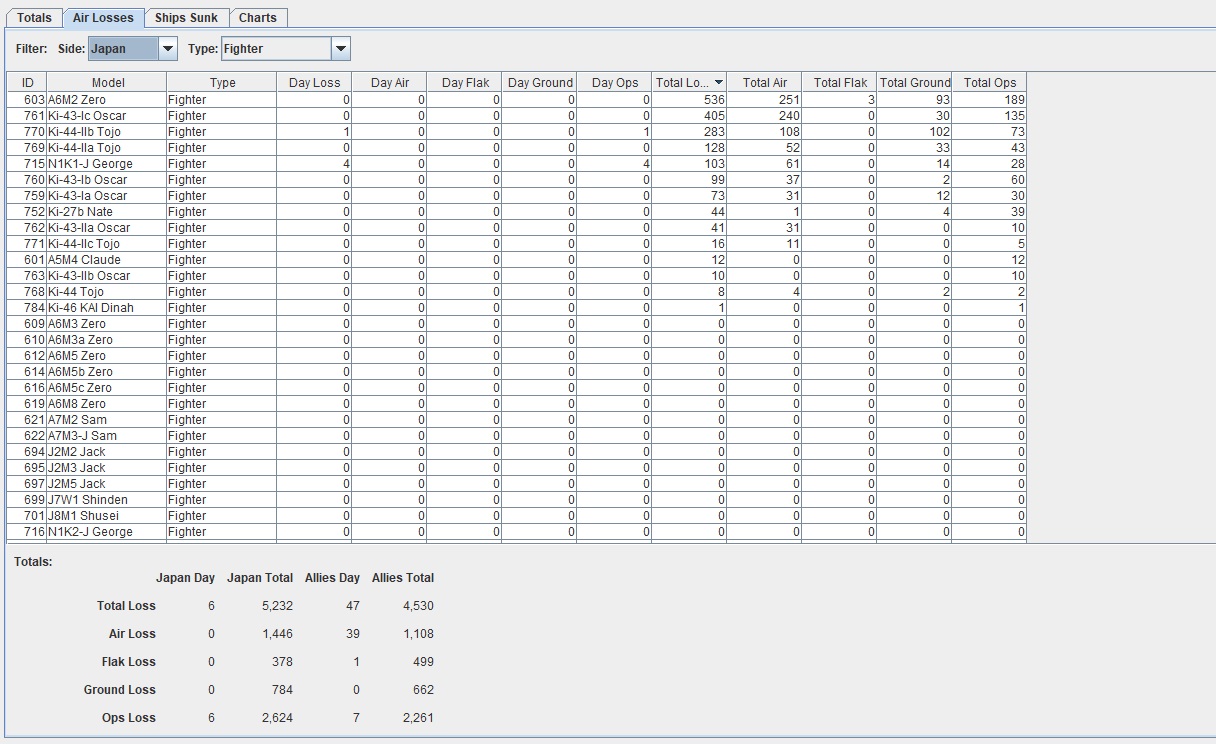Select the Ki-43-Ic Oscar row

pyautogui.click(x=517, y=116)
